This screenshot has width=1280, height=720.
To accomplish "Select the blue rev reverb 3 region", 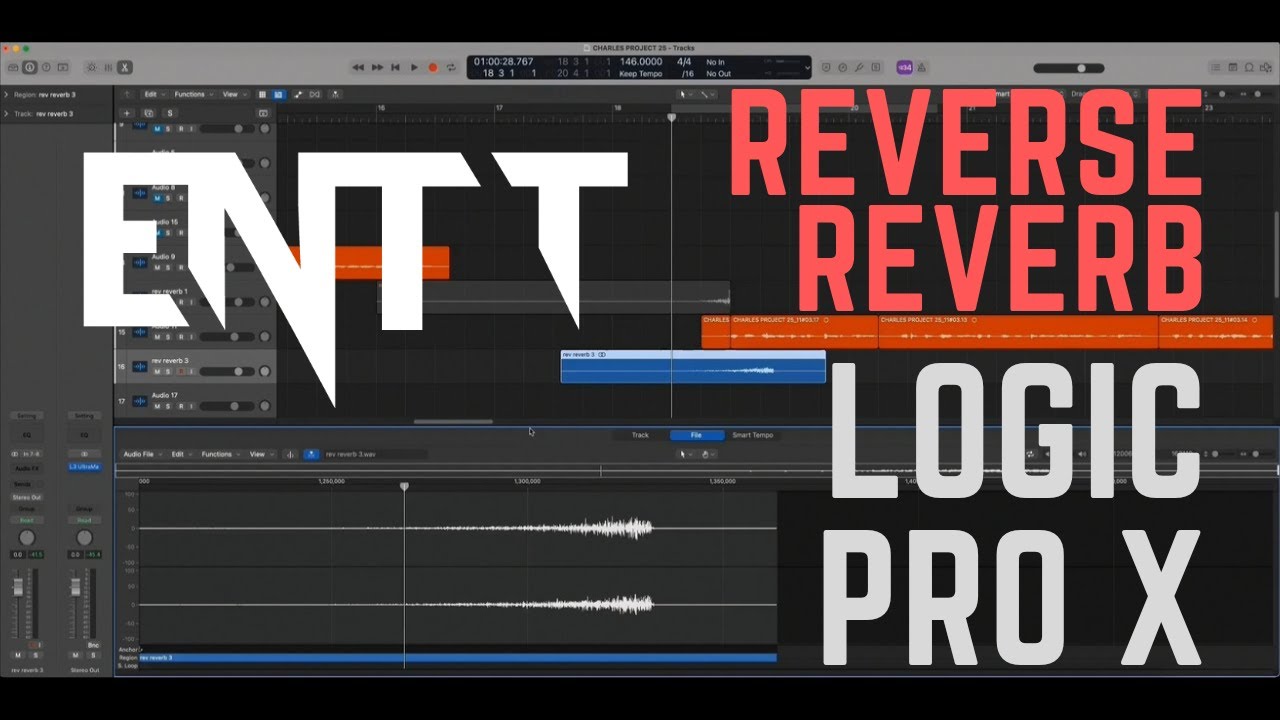I will pyautogui.click(x=693, y=366).
